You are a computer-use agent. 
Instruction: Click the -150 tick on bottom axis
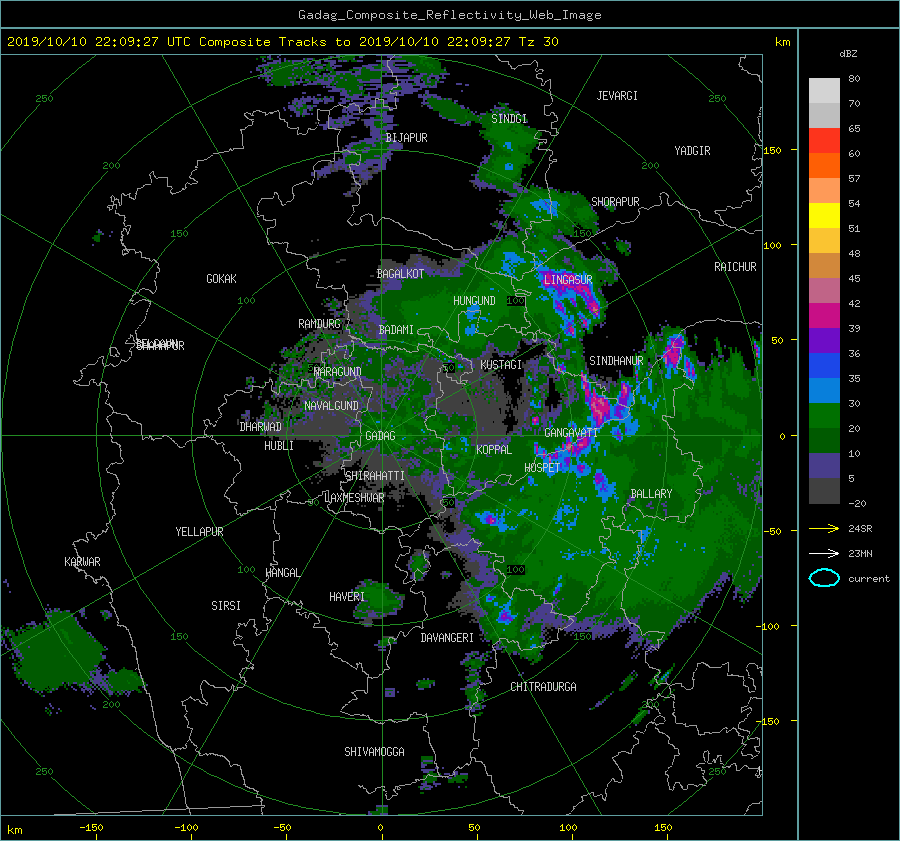(x=91, y=828)
